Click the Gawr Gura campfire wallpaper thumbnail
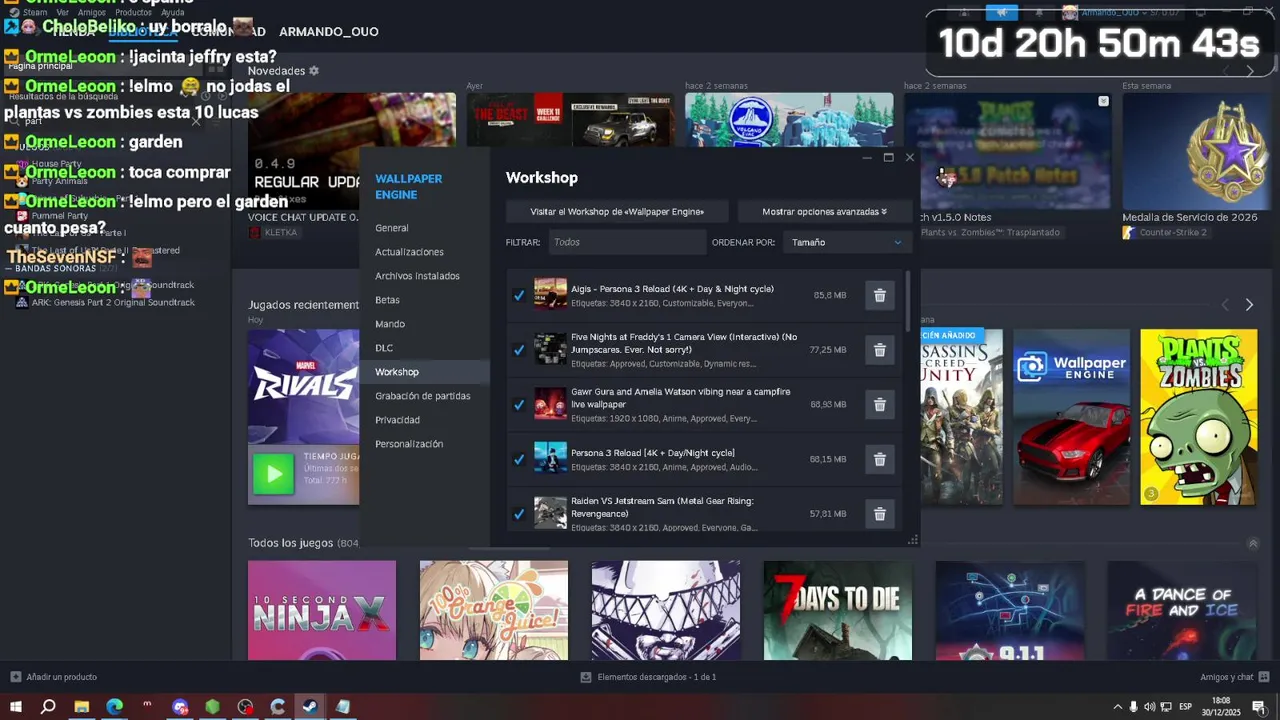The width and height of the screenshot is (1280, 720). [550, 404]
